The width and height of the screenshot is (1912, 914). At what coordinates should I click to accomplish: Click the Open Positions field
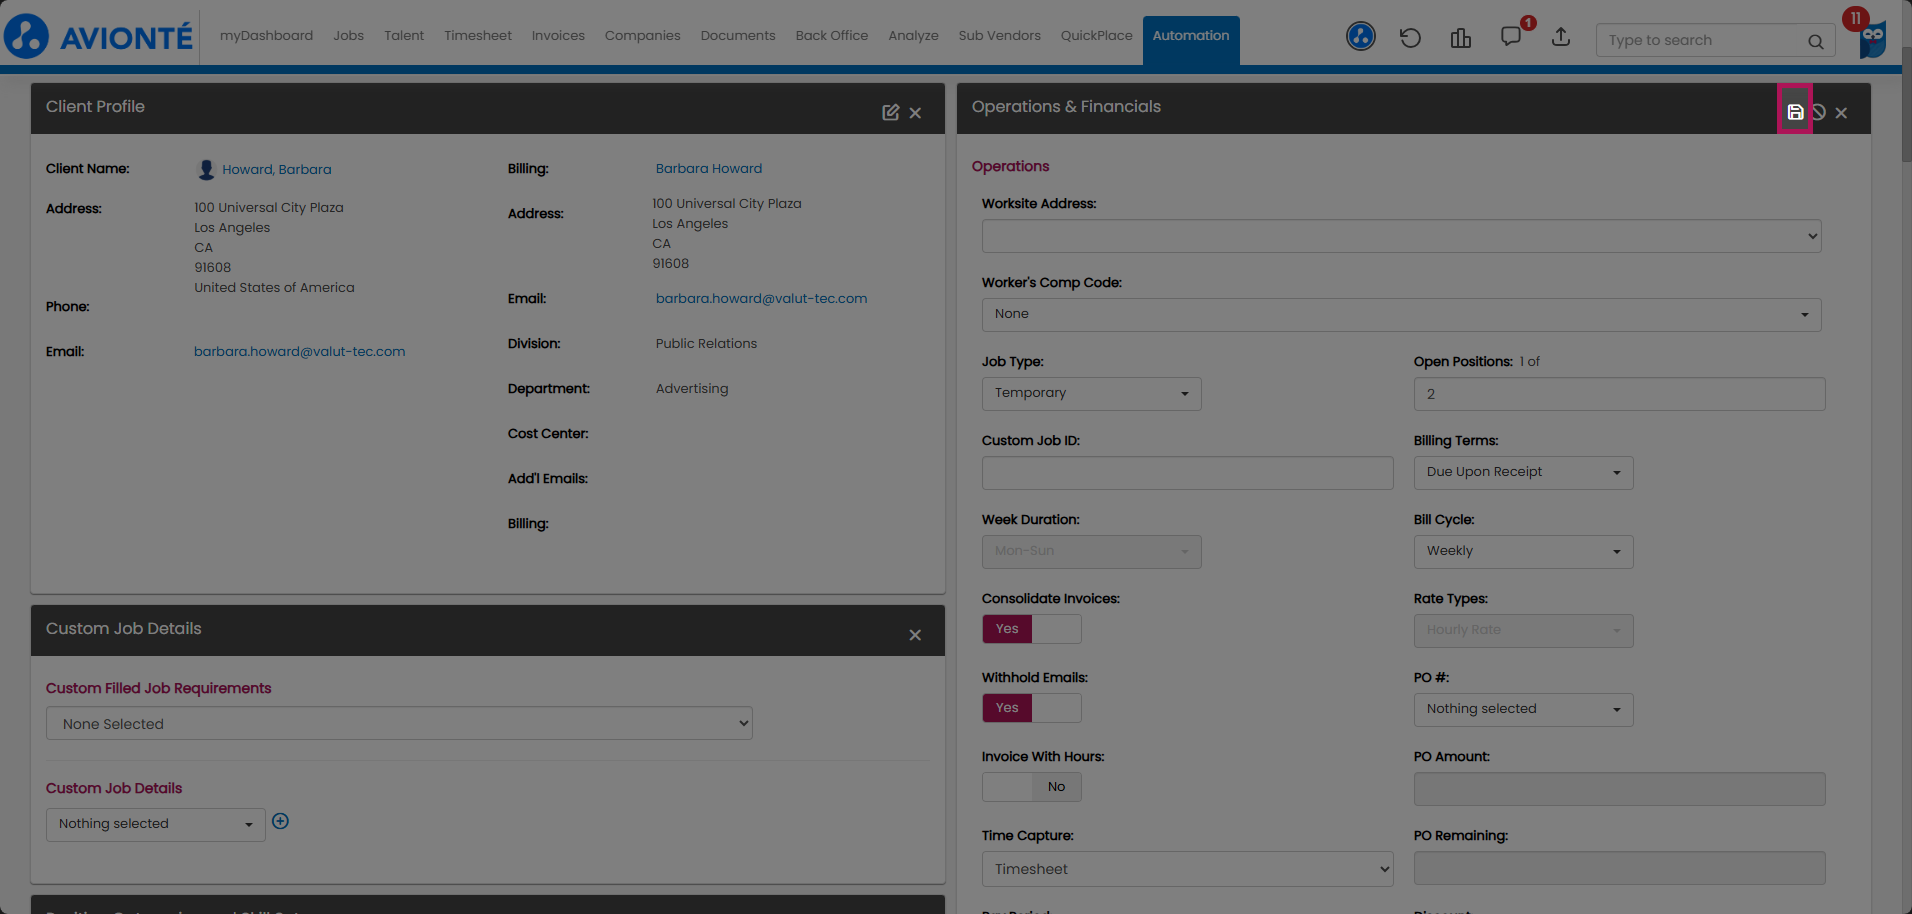pyautogui.click(x=1619, y=394)
